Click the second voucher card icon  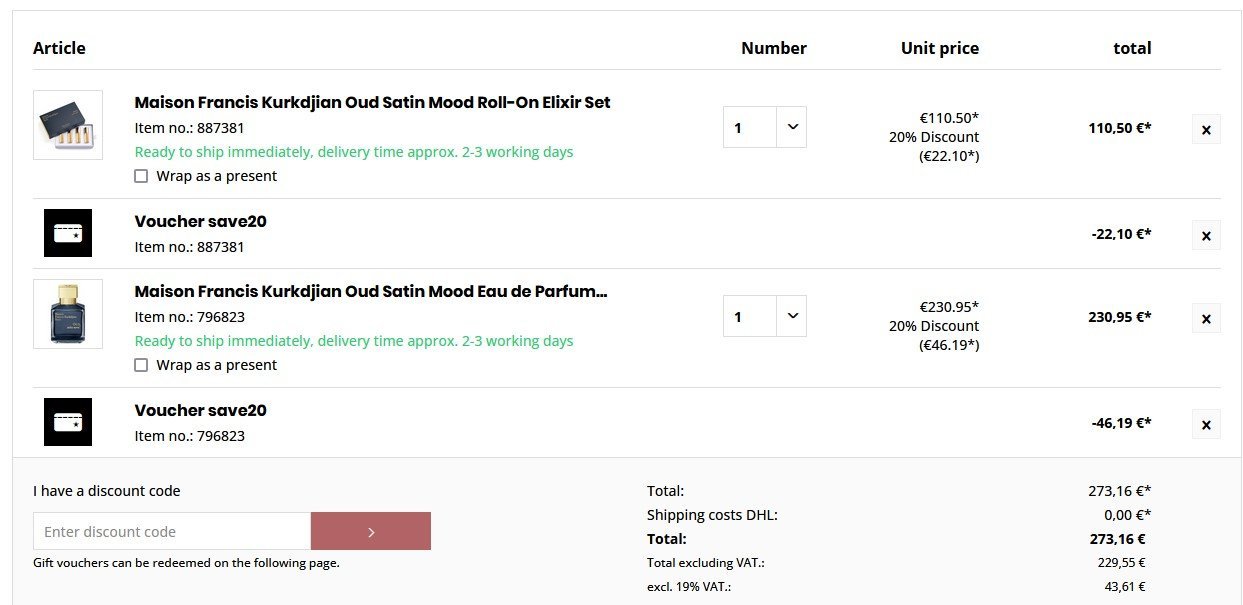(68, 422)
